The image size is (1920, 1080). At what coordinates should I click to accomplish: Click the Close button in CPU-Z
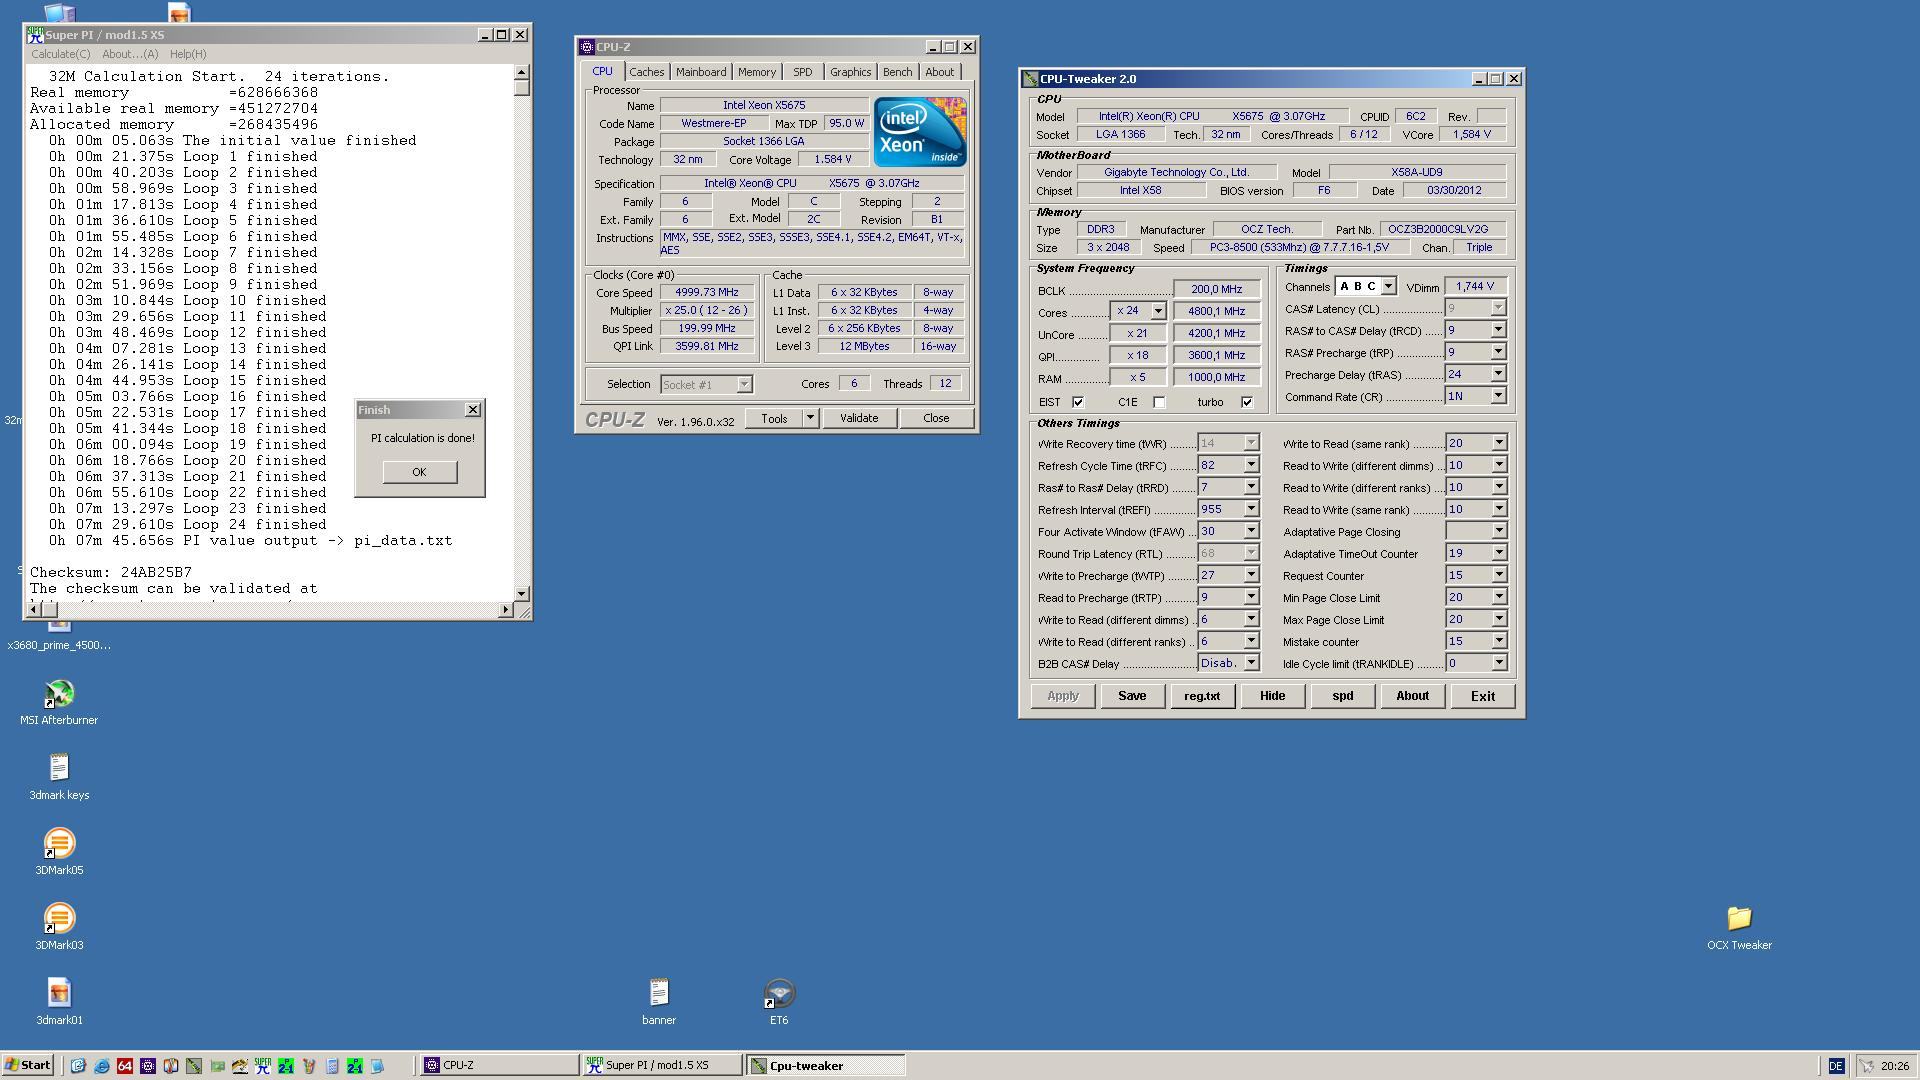coord(936,418)
